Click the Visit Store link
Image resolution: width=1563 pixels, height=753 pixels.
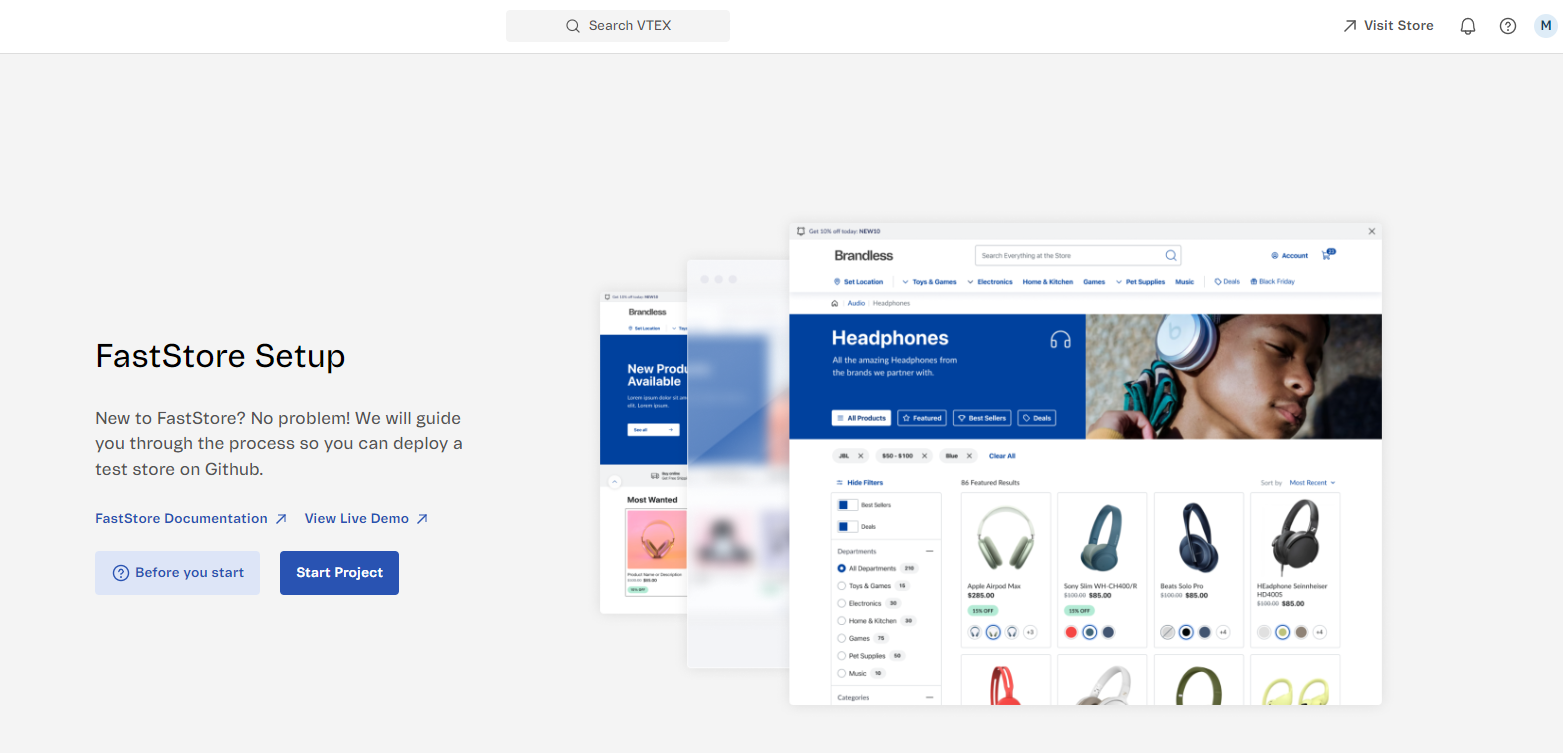(x=1388, y=26)
